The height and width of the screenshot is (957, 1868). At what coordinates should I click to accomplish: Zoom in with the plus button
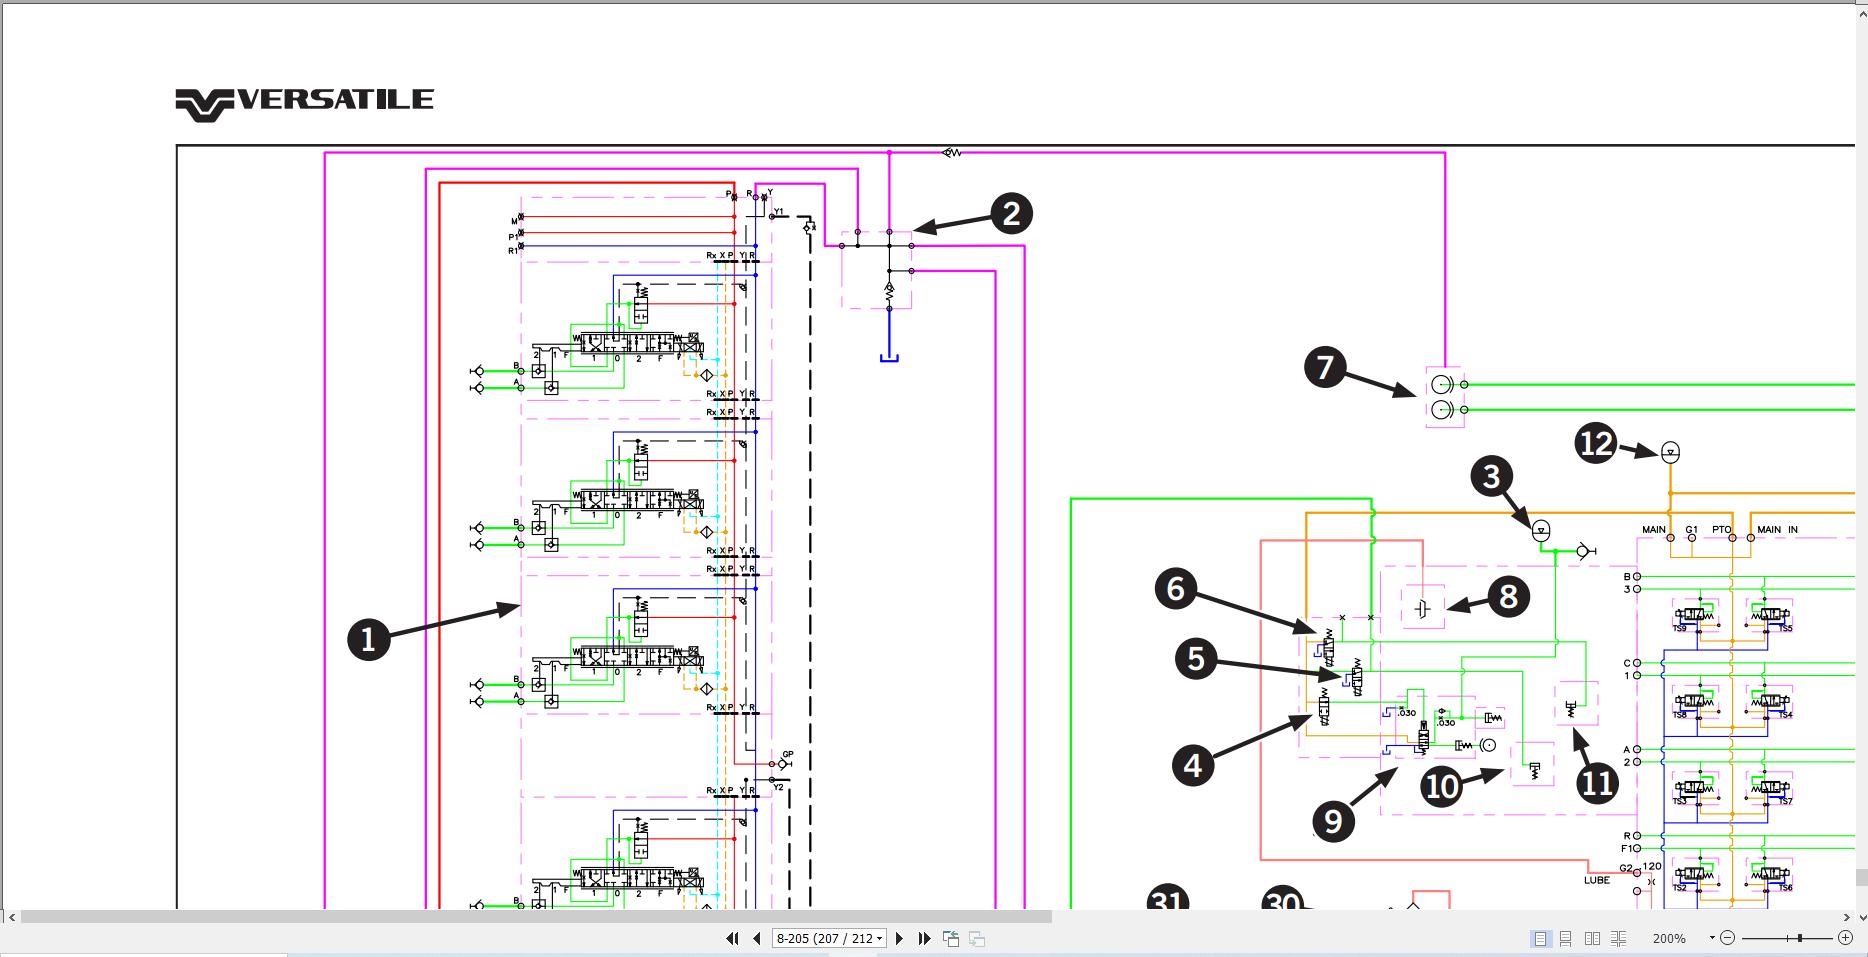(1846, 938)
